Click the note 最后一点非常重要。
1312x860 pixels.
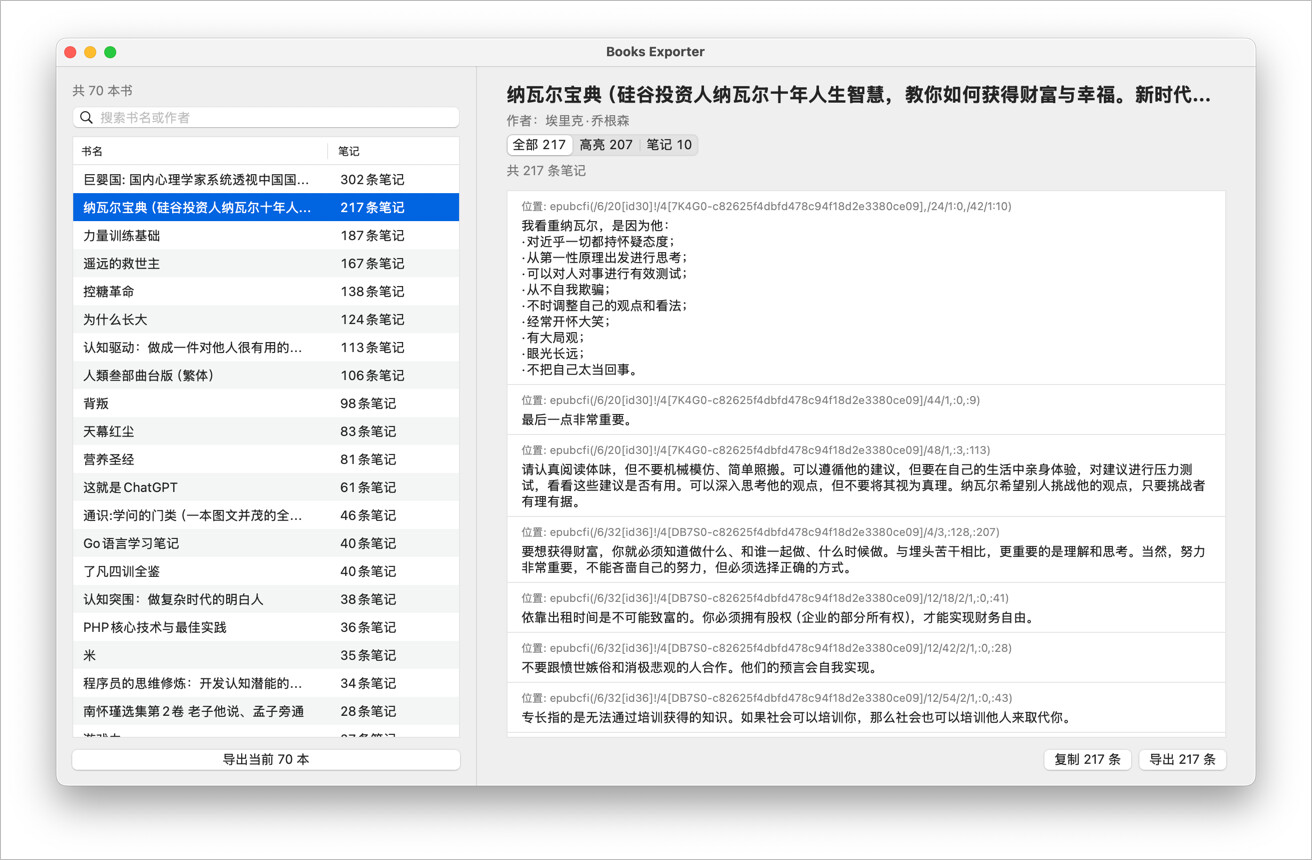(x=866, y=410)
